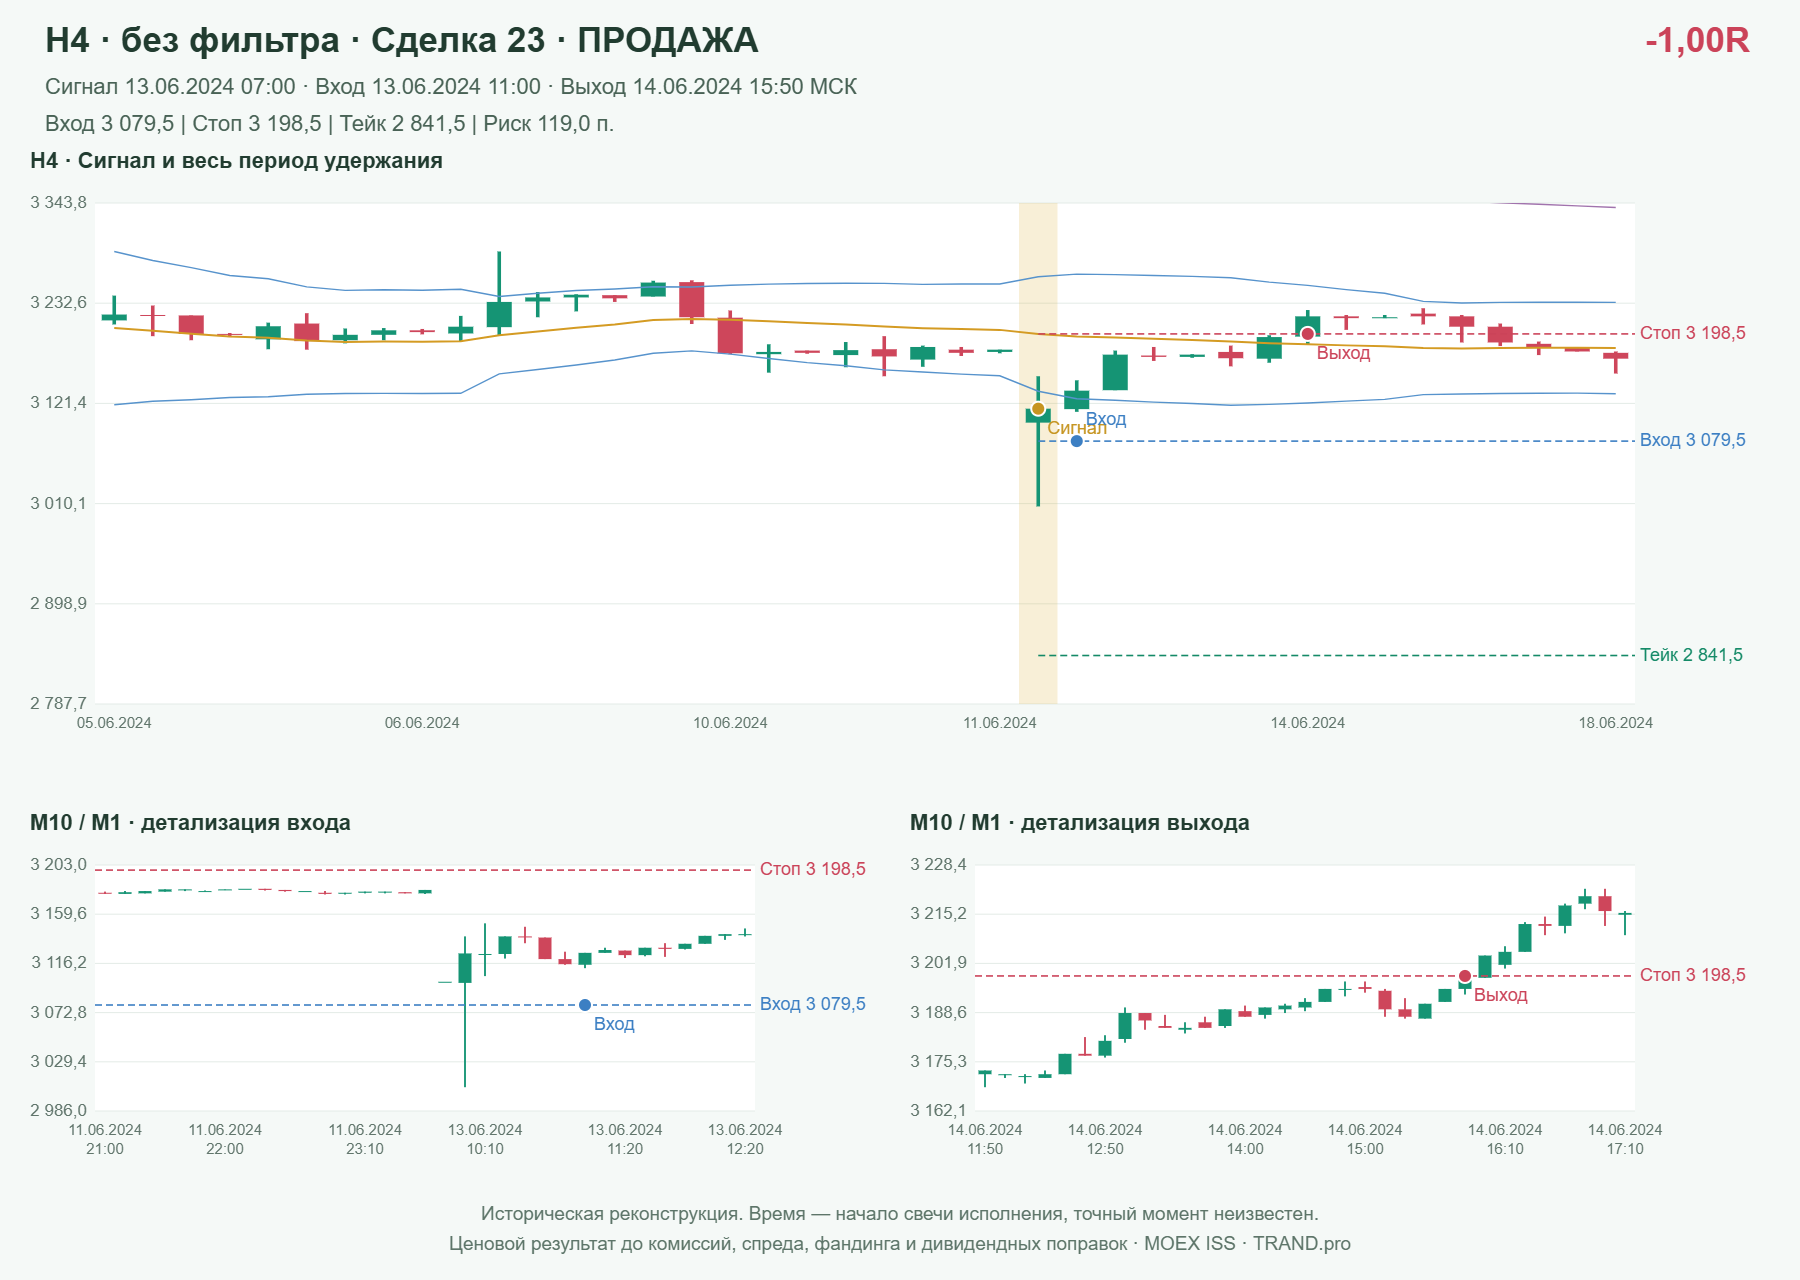Viewport: 1800px width, 1280px height.
Task: Click the 'Риск 119,0 п.' parameters line
Action: click(329, 124)
